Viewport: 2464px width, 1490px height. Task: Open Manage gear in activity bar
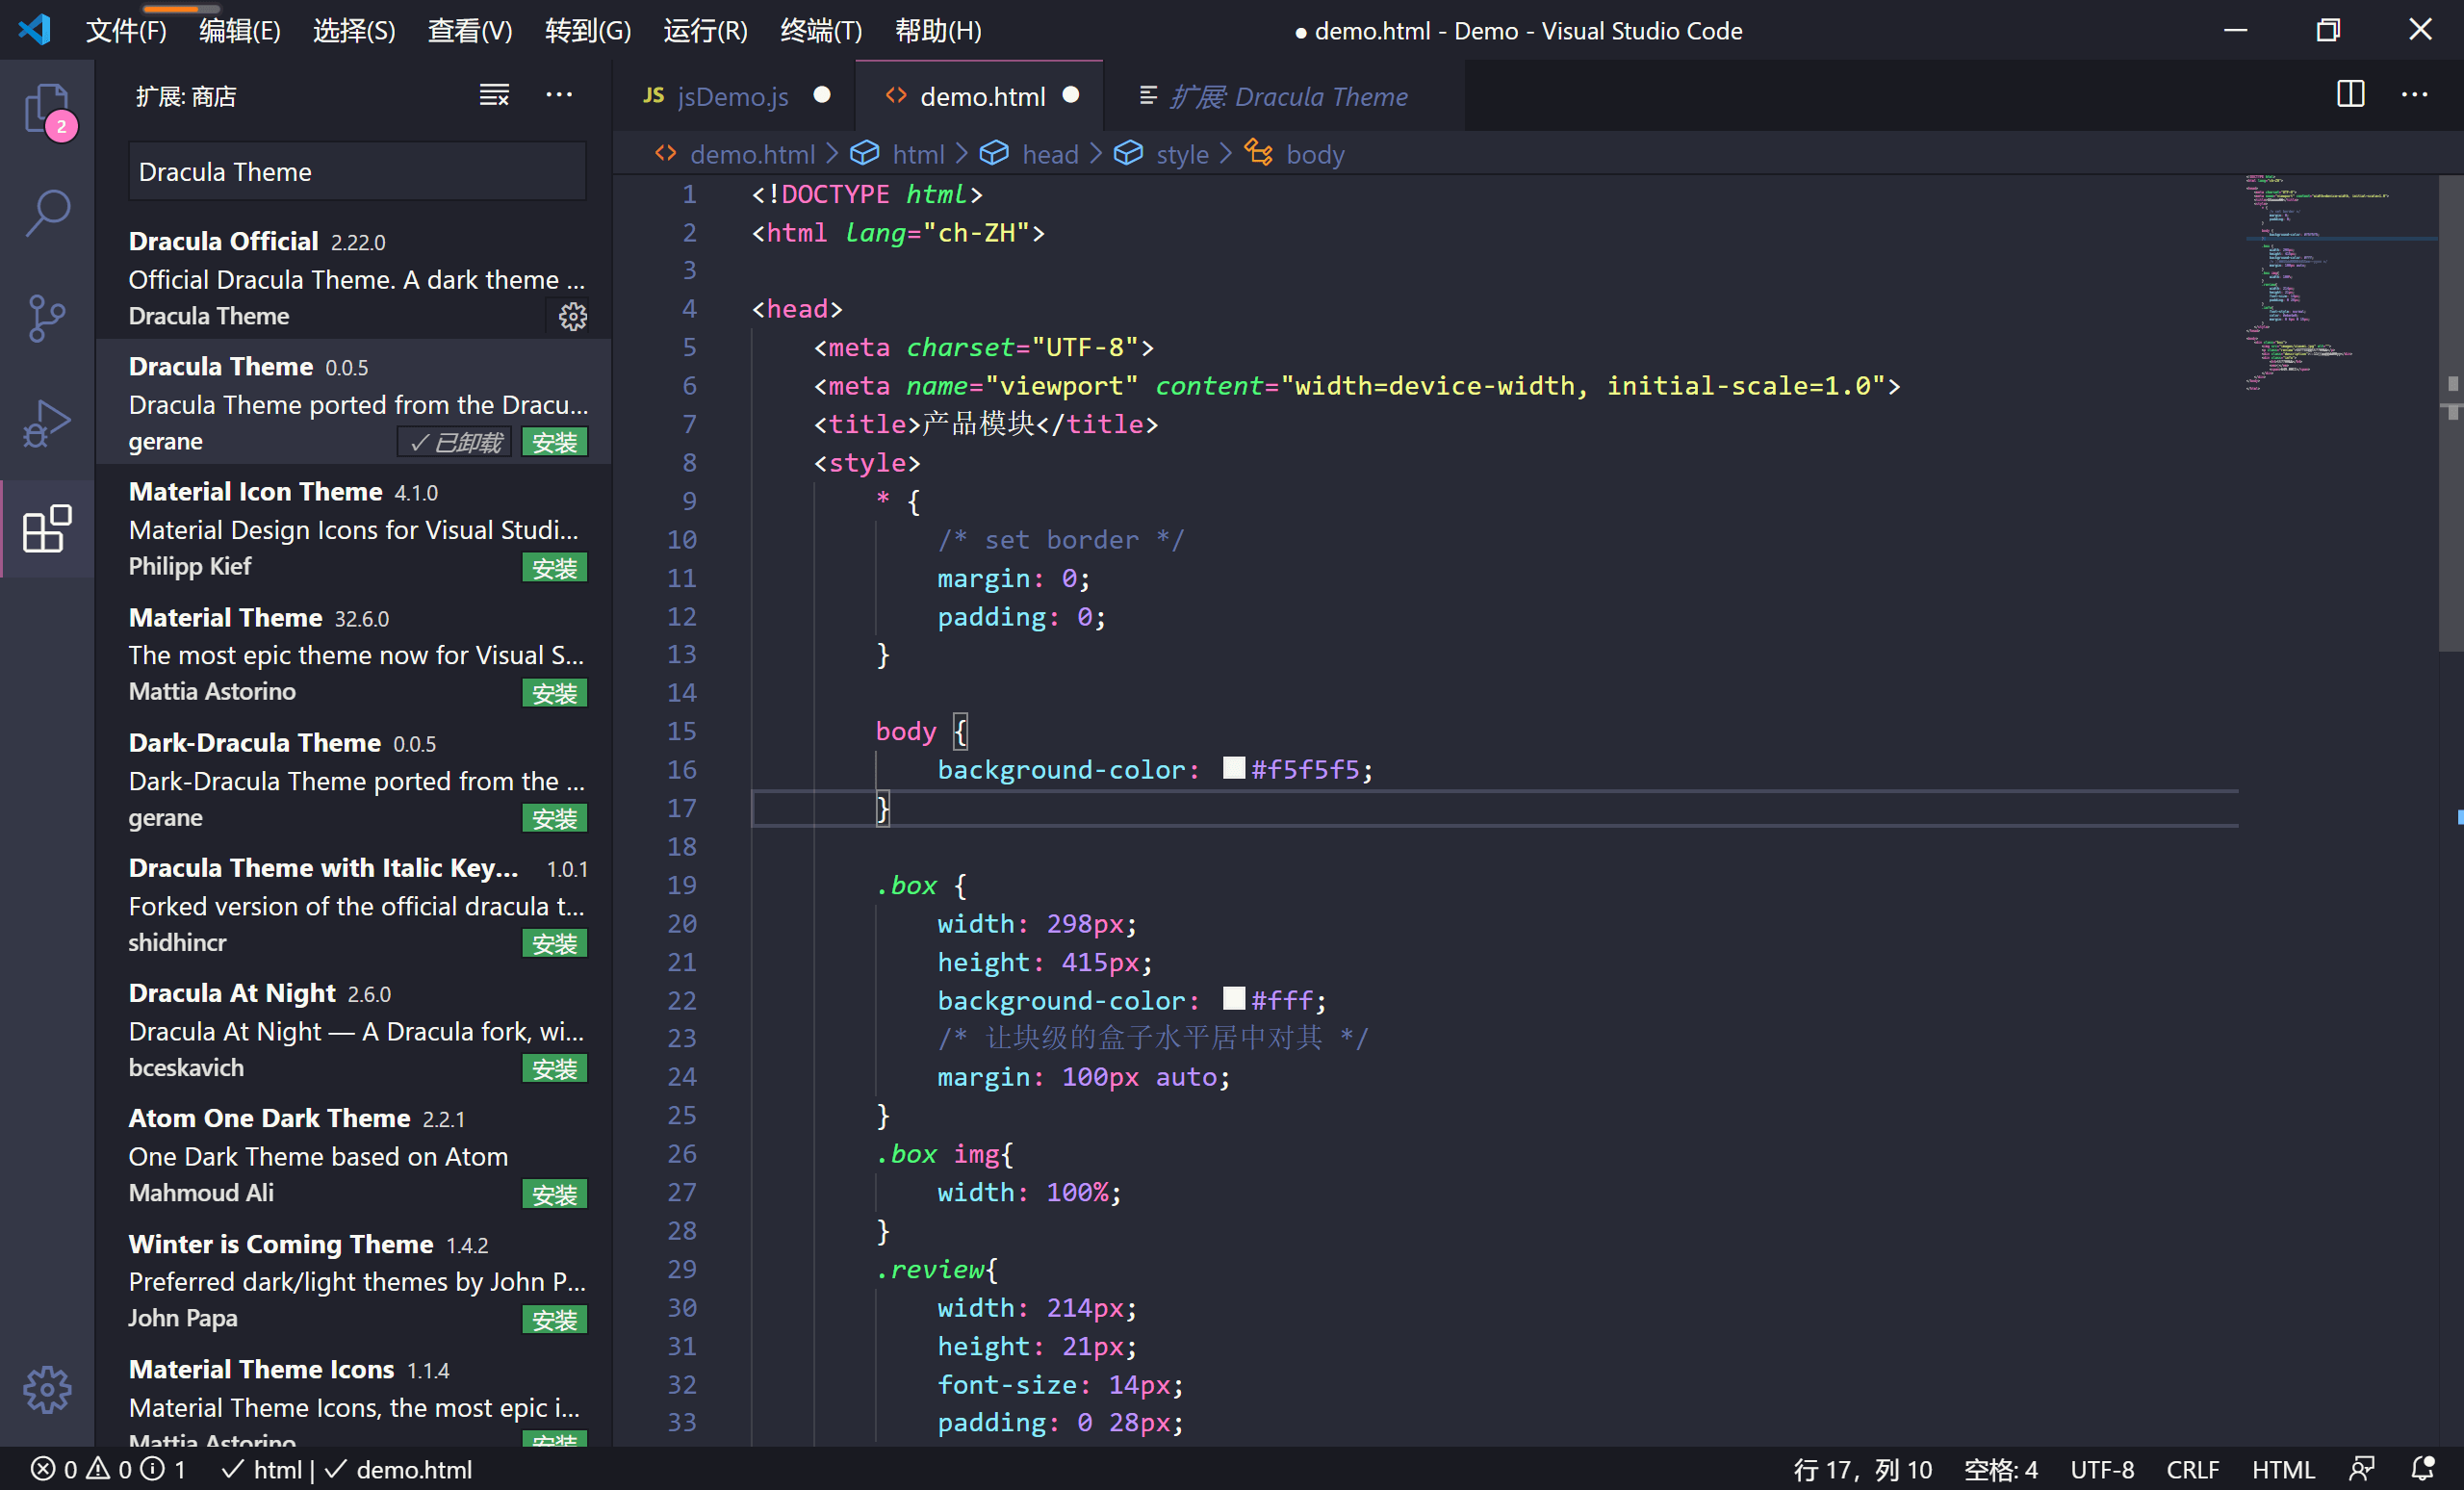point(46,1389)
